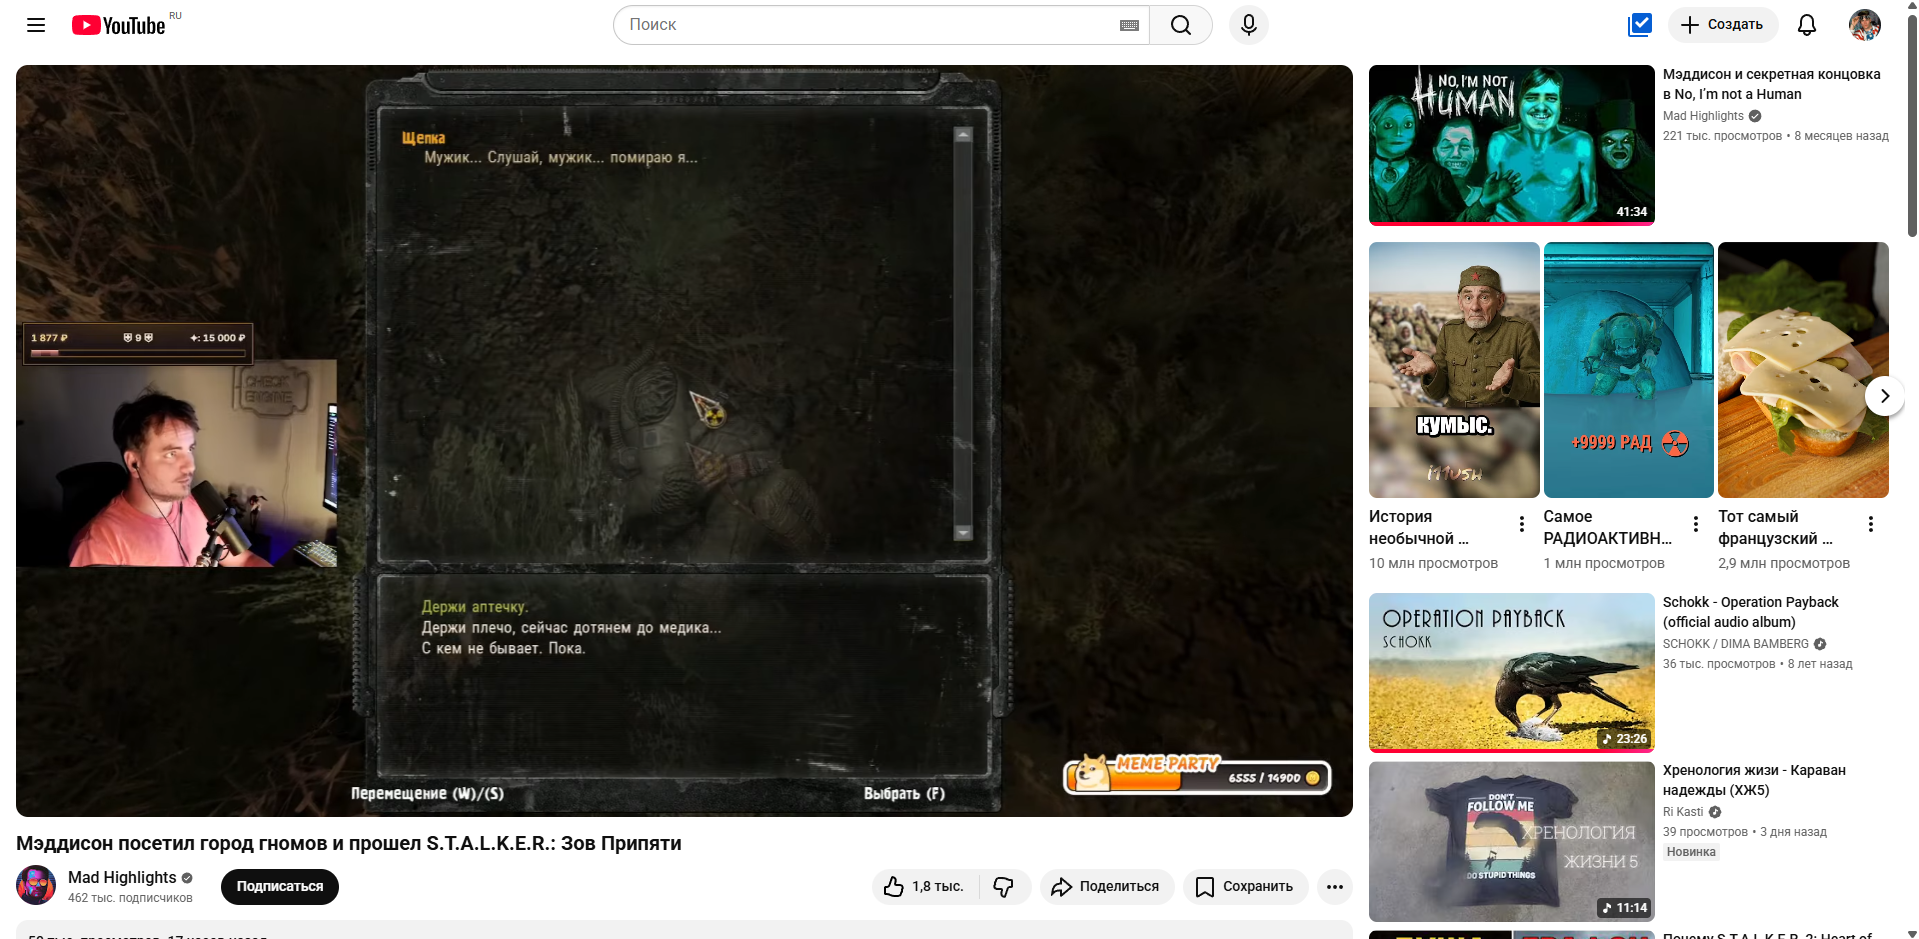Subscribe with Подписаться button

(280, 887)
